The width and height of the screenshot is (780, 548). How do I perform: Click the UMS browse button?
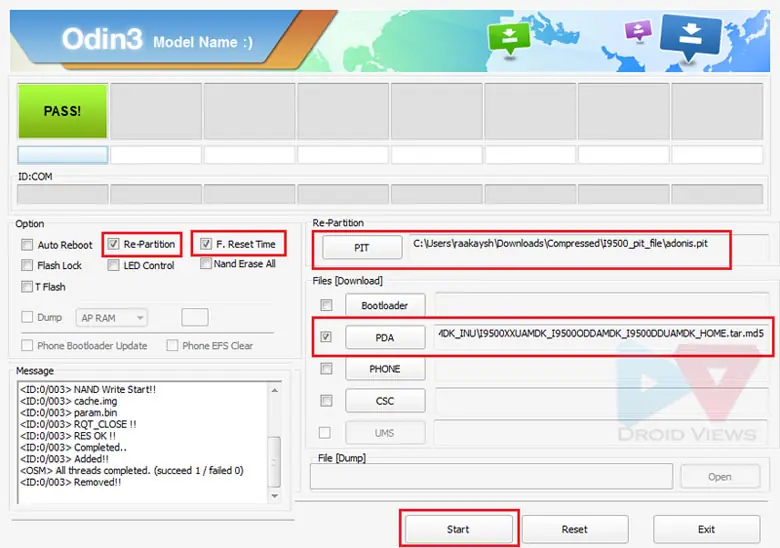[x=385, y=433]
